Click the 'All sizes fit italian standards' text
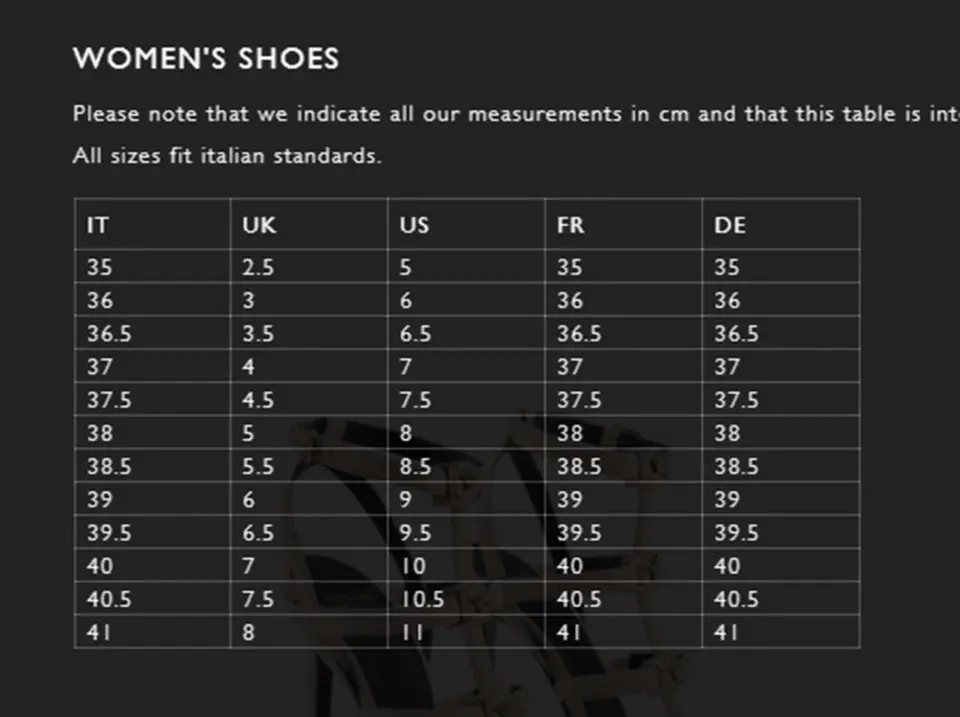This screenshot has height=717, width=960. tap(227, 157)
